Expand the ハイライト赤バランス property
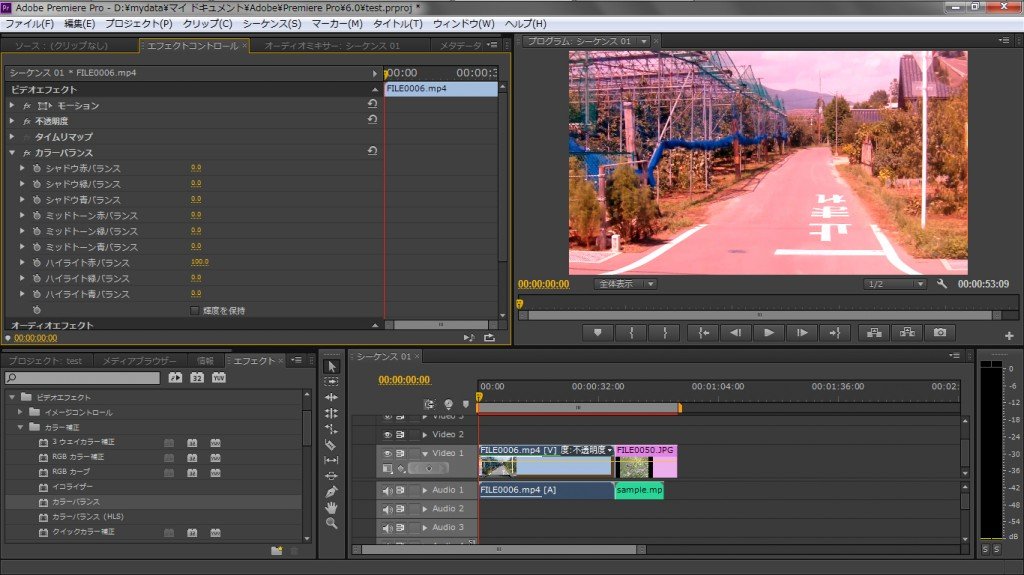The height and width of the screenshot is (575, 1024). tap(22, 262)
